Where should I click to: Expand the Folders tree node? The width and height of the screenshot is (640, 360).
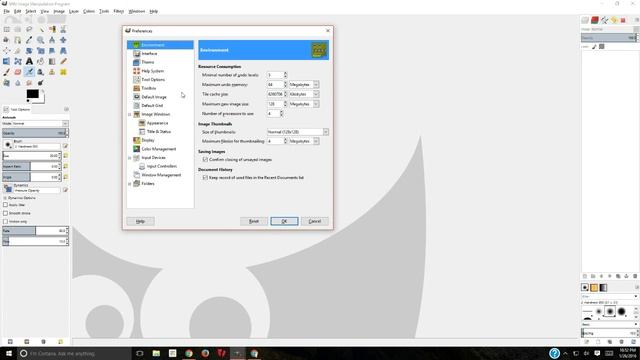(x=130, y=184)
